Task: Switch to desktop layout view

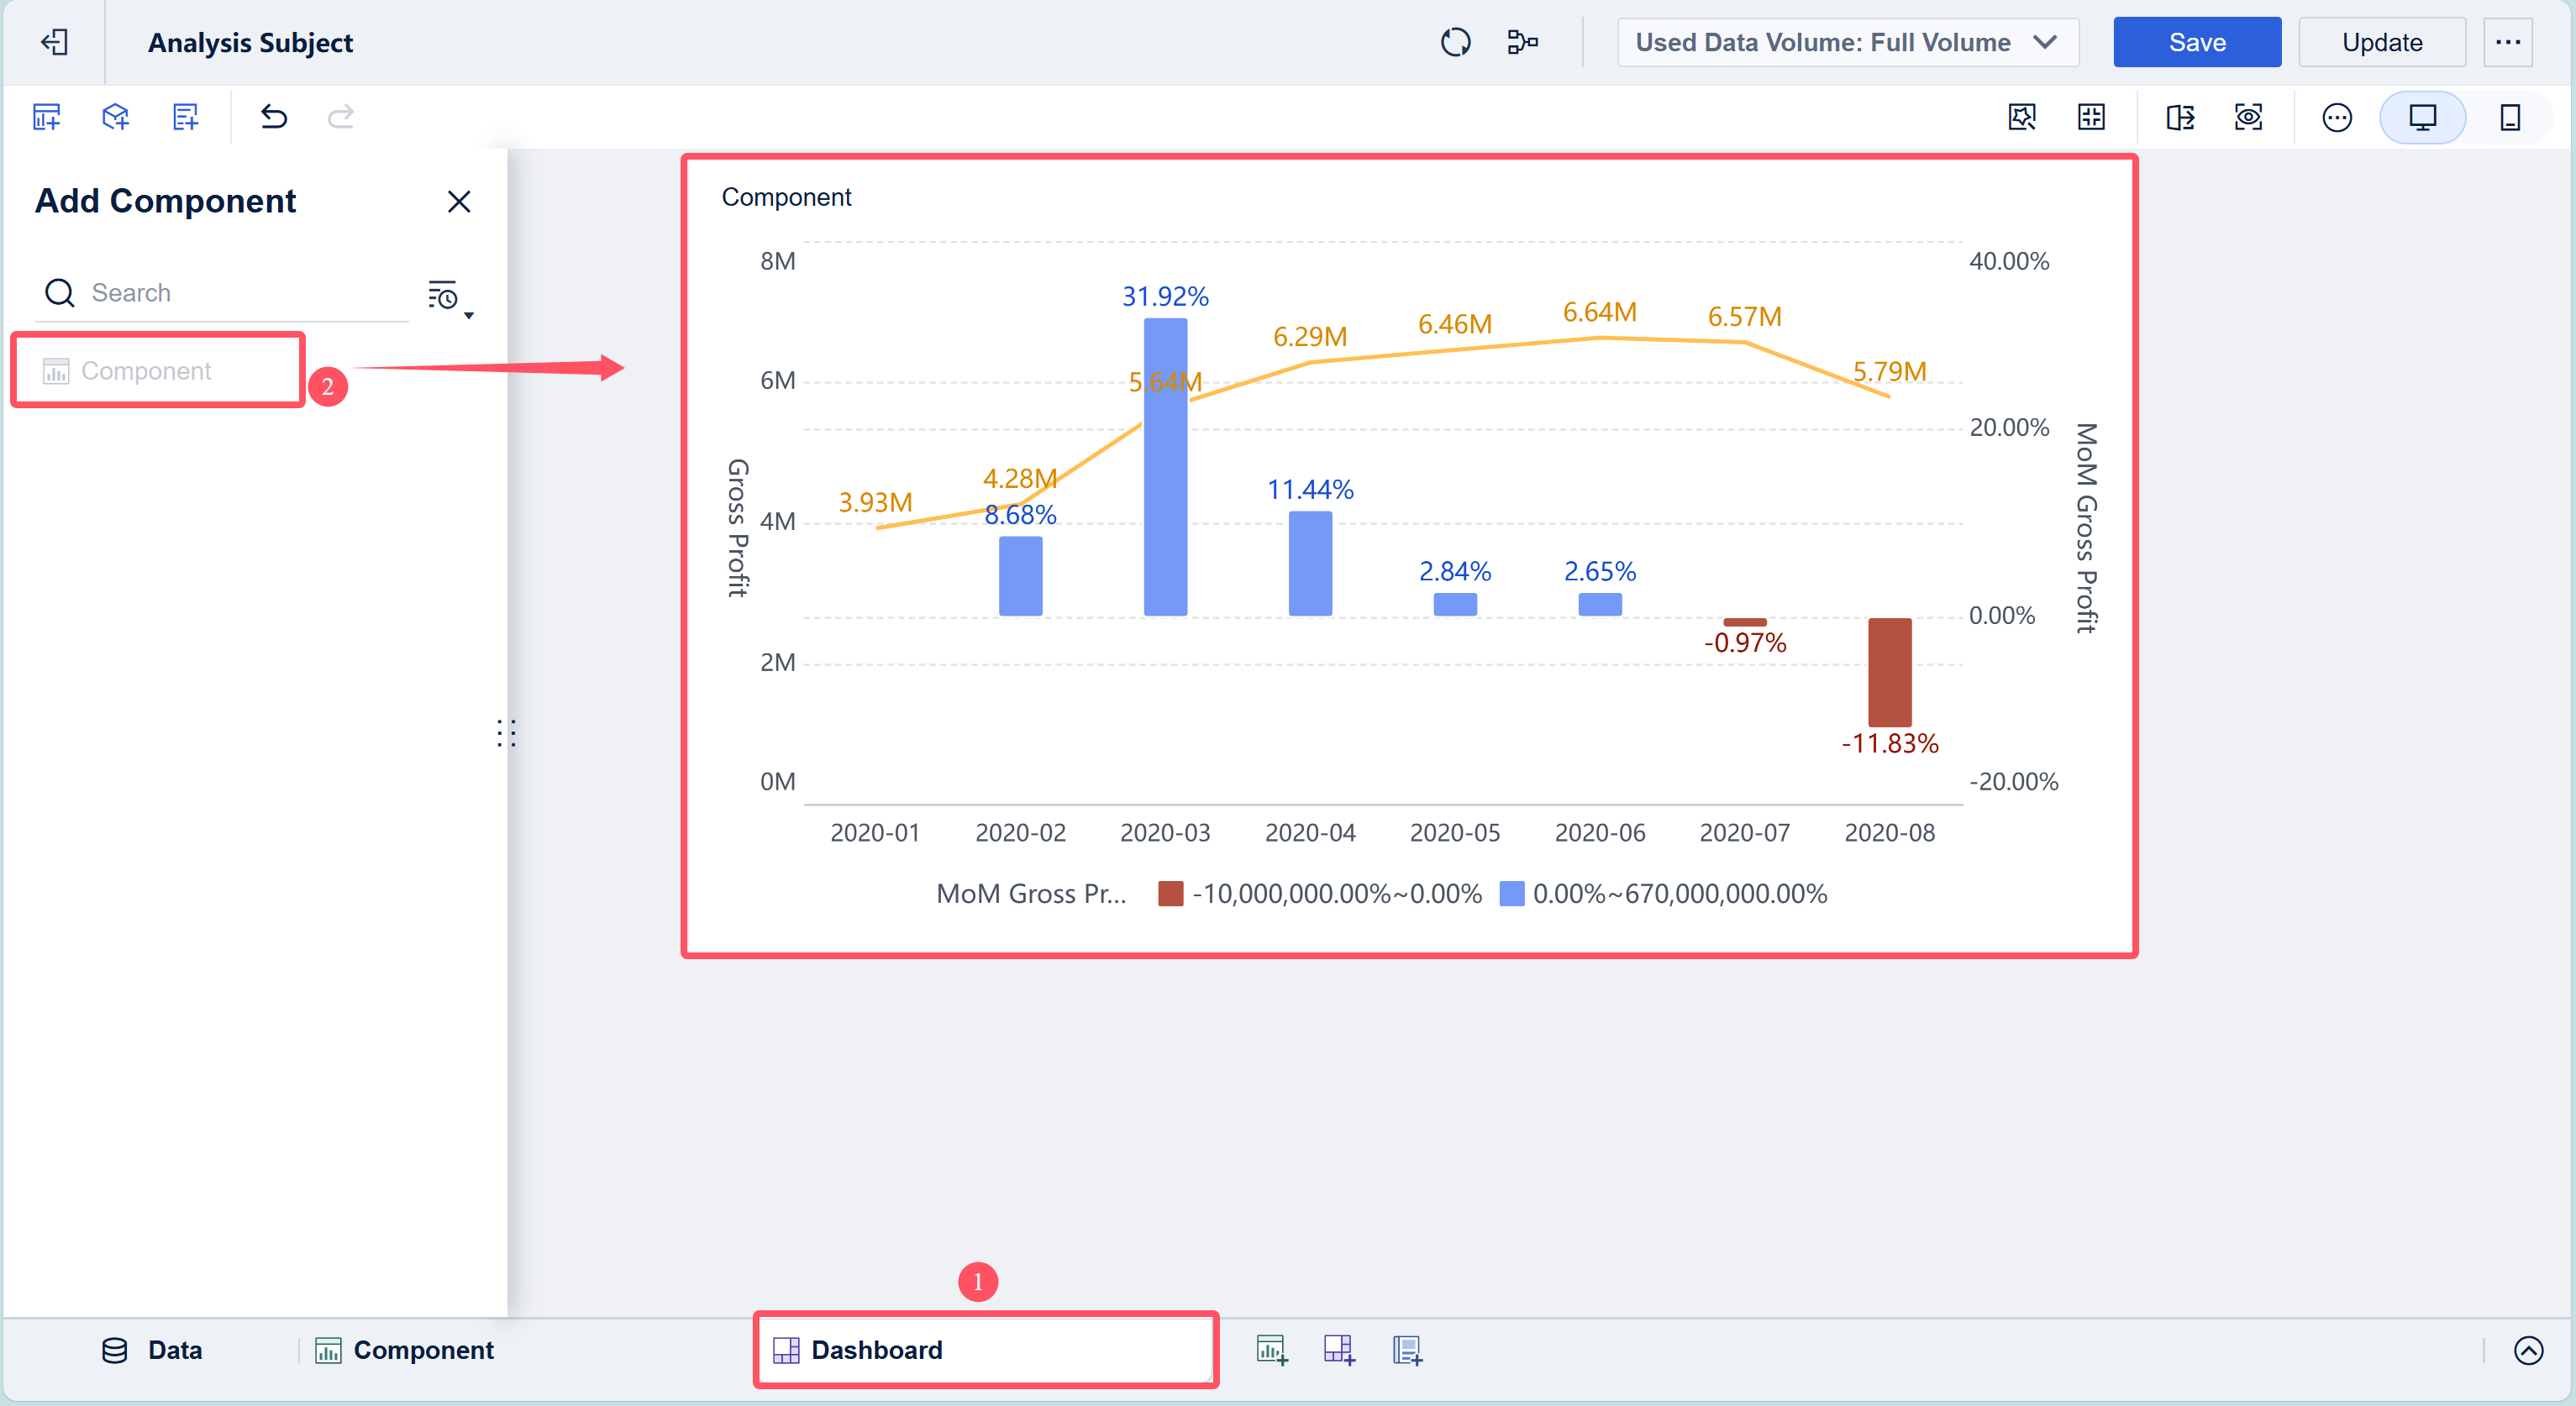Action: (2422, 117)
